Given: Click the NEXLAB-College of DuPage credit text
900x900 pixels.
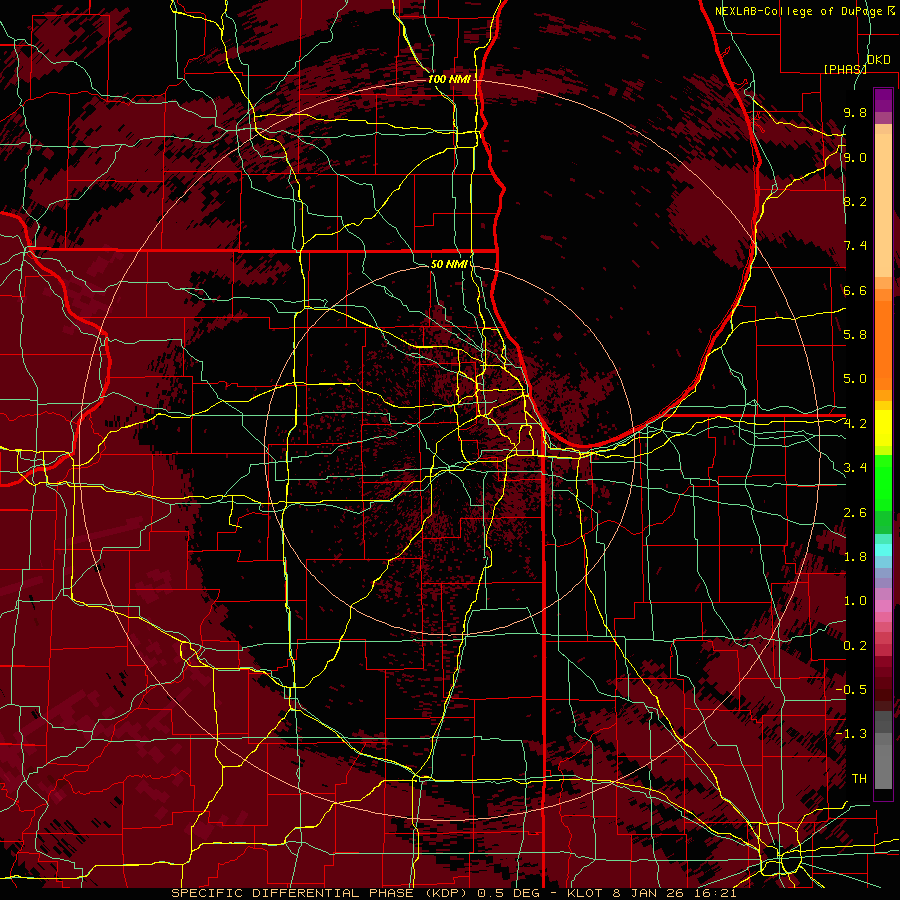Looking at the screenshot, I should tap(800, 11).
